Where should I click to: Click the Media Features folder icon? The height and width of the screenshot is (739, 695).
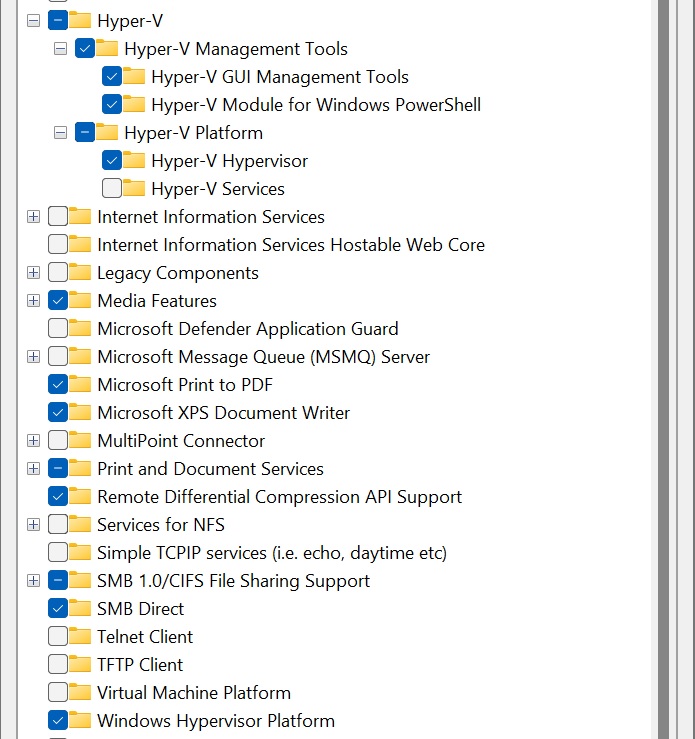(x=80, y=300)
